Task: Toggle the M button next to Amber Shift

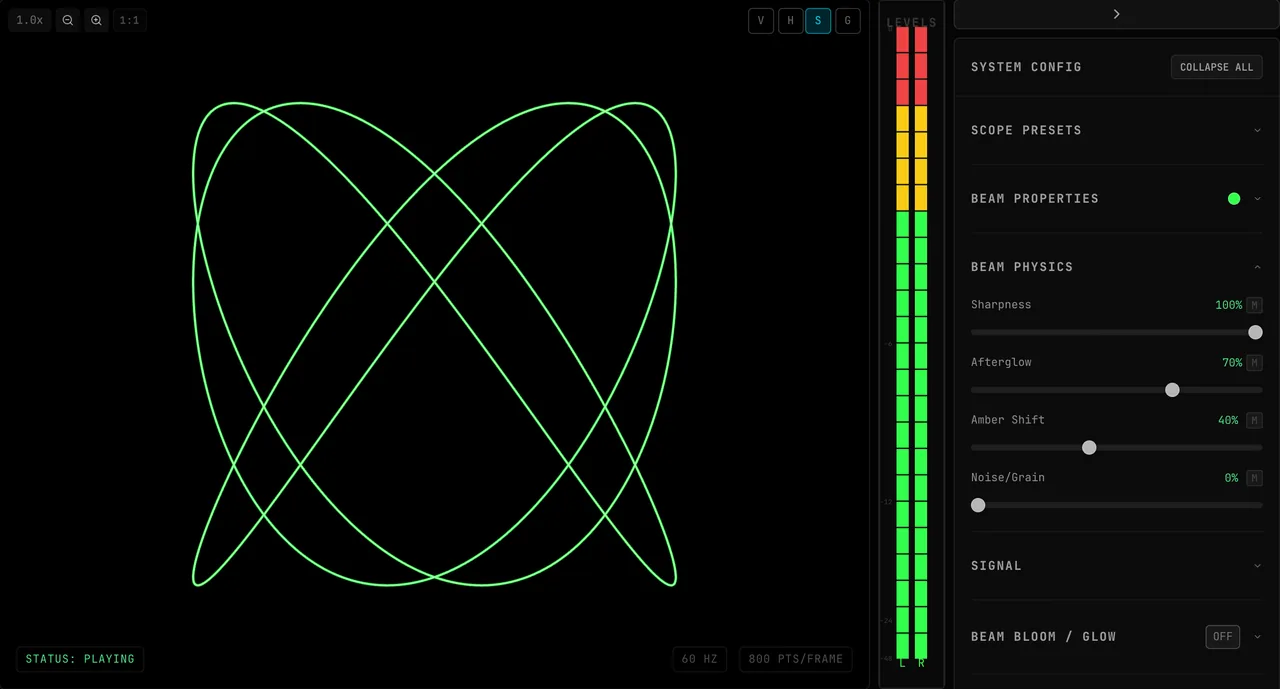Action: coord(1254,421)
